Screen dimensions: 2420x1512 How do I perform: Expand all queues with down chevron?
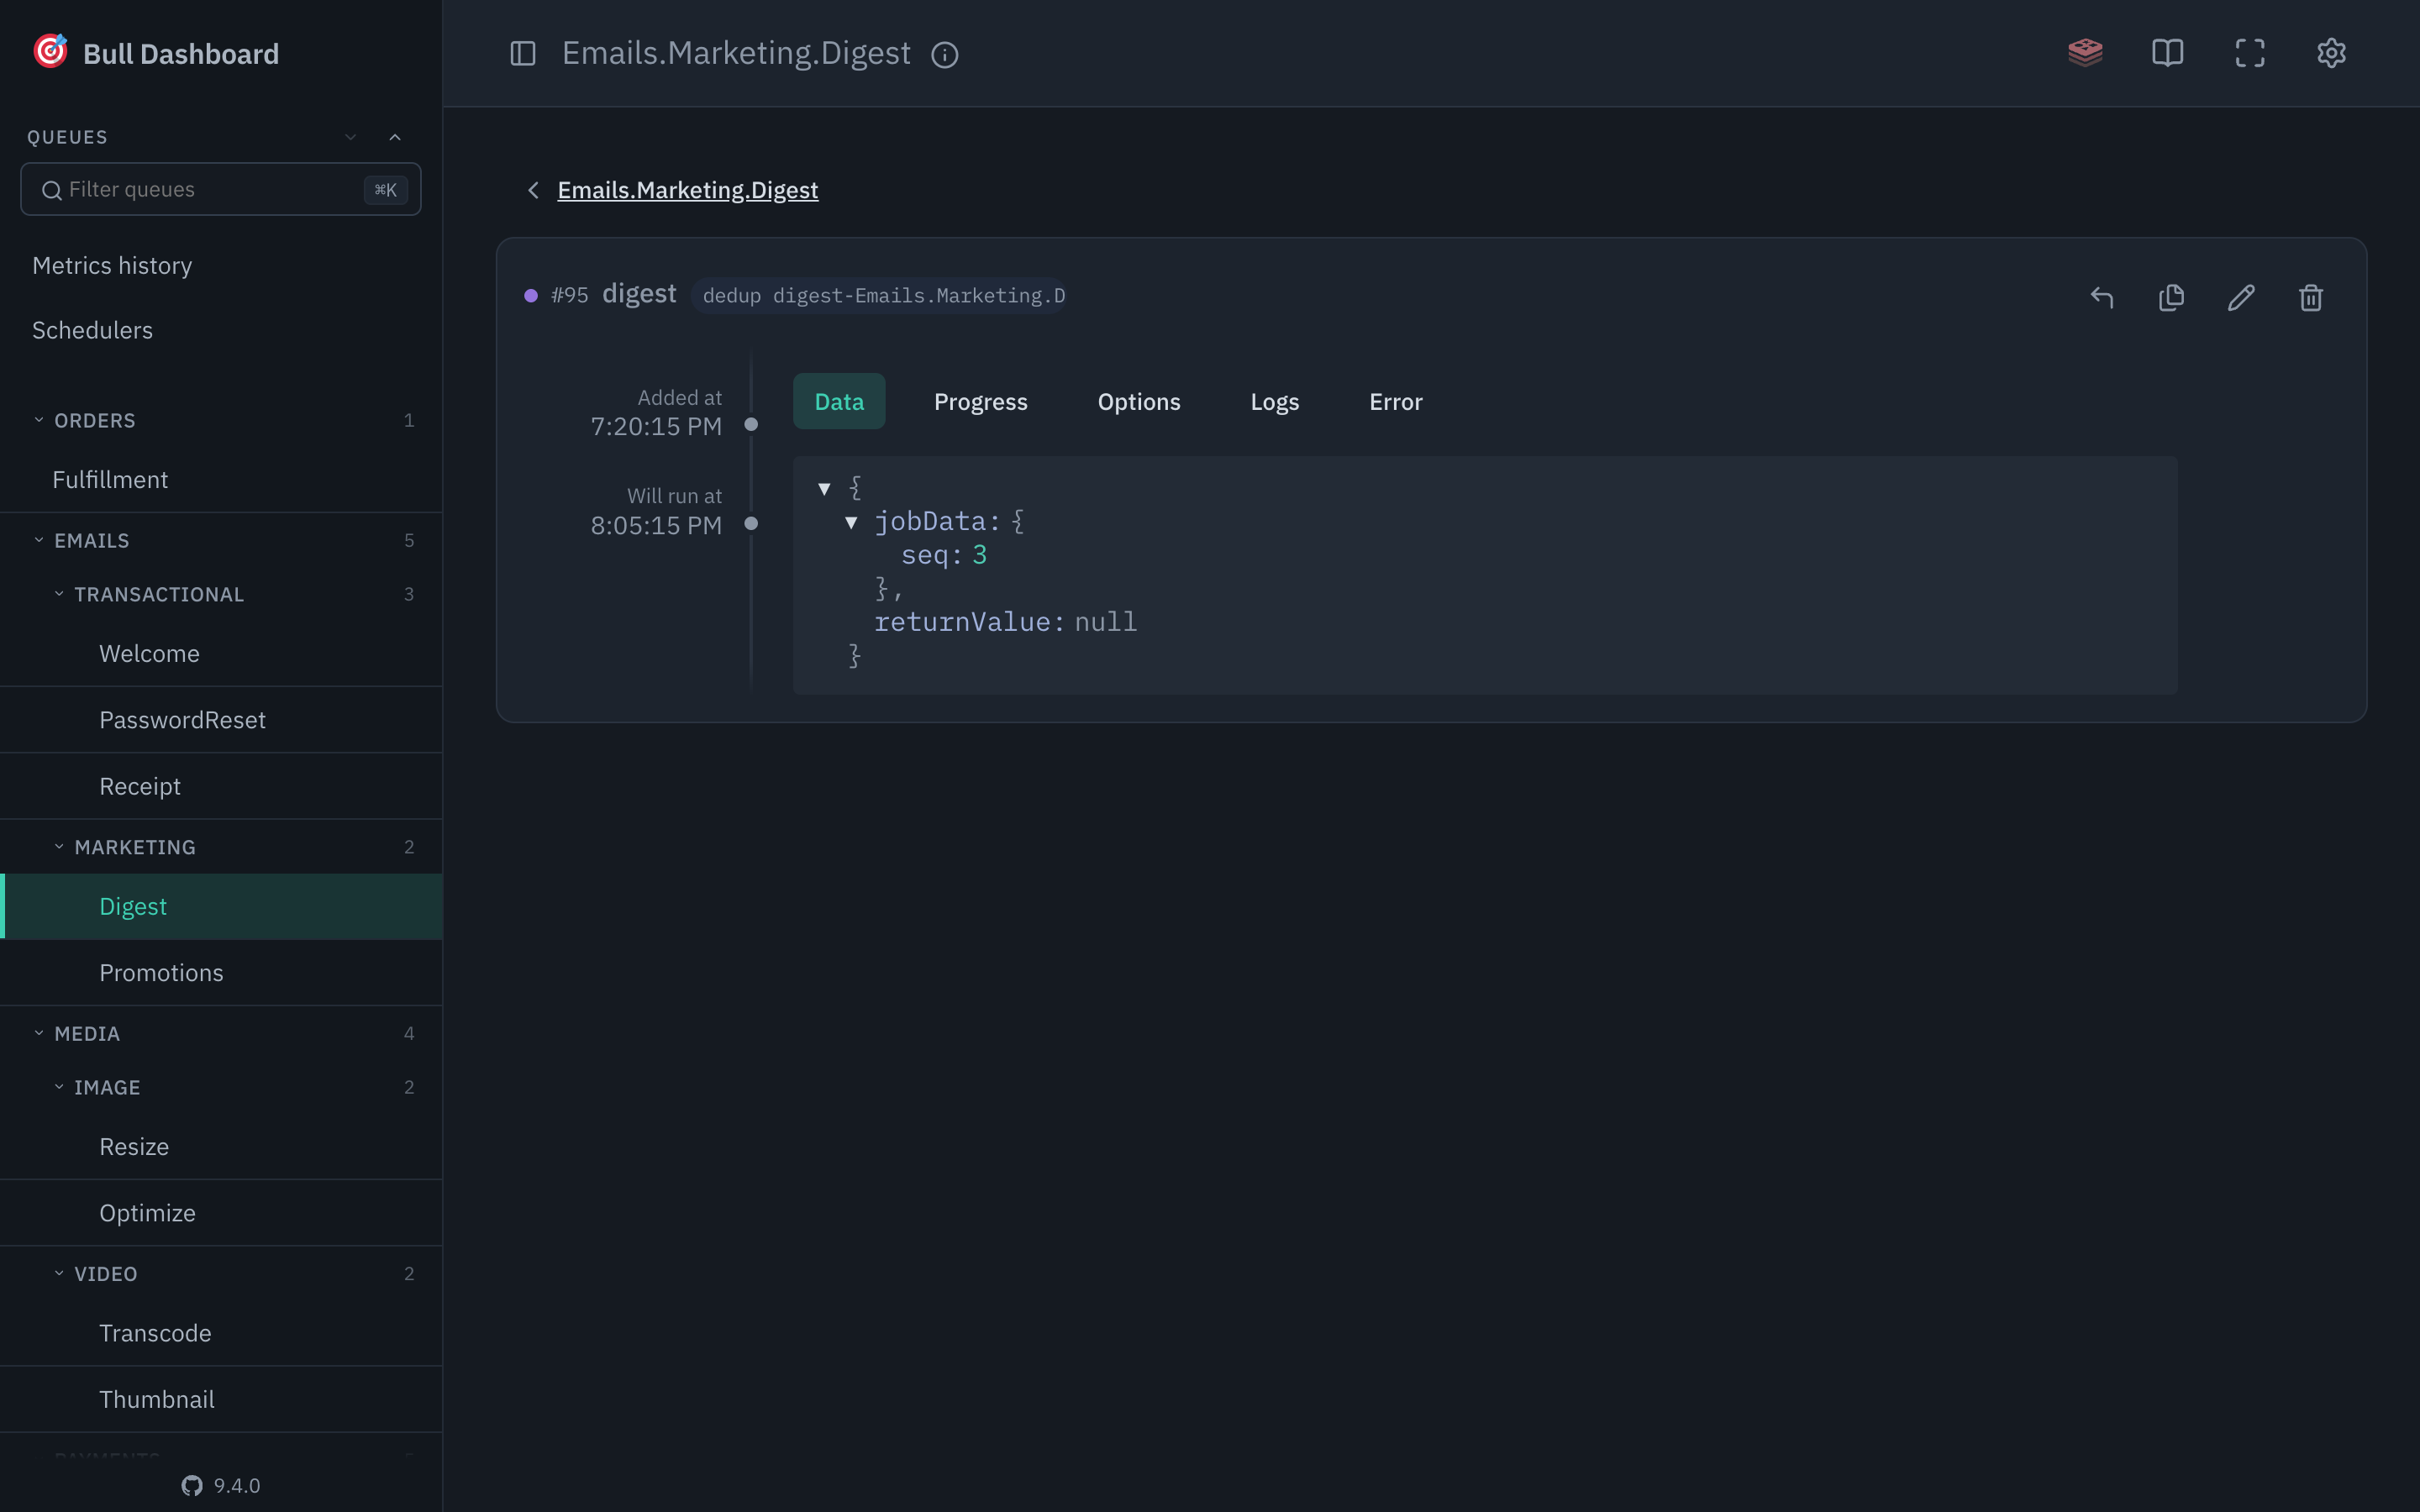click(351, 137)
